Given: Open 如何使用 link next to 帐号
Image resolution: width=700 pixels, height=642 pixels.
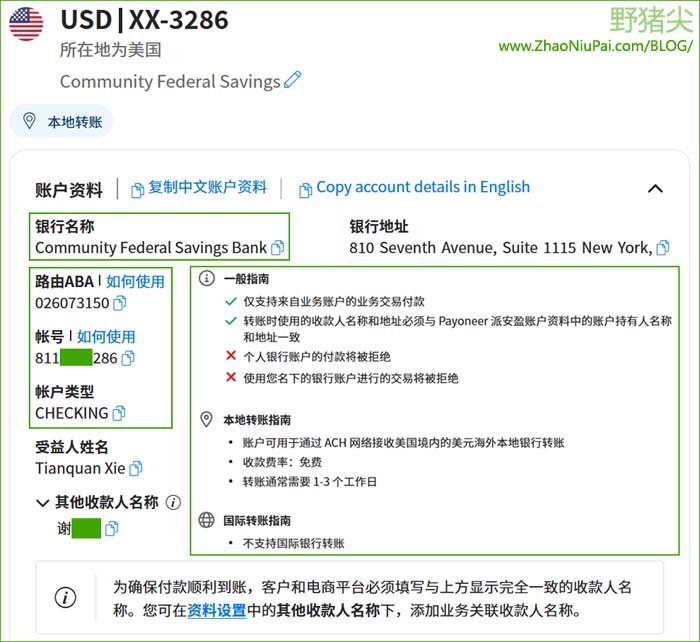Looking at the screenshot, I should click(x=106, y=337).
